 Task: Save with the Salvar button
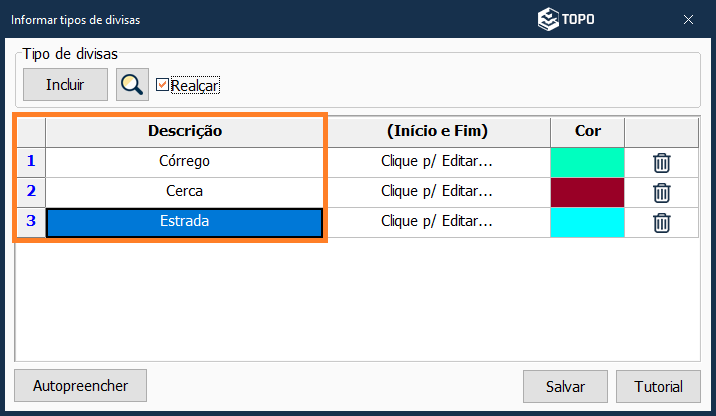tap(565, 386)
